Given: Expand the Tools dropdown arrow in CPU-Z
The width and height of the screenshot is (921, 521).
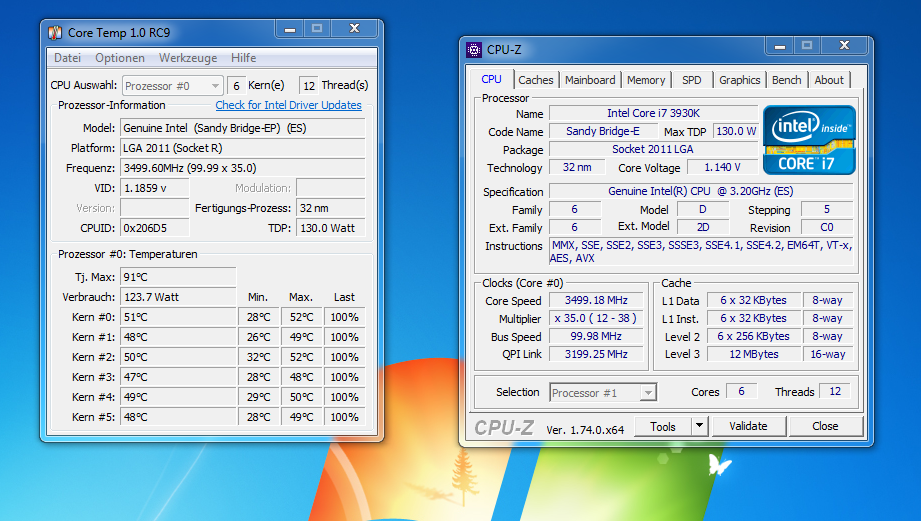Looking at the screenshot, I should coord(699,426).
